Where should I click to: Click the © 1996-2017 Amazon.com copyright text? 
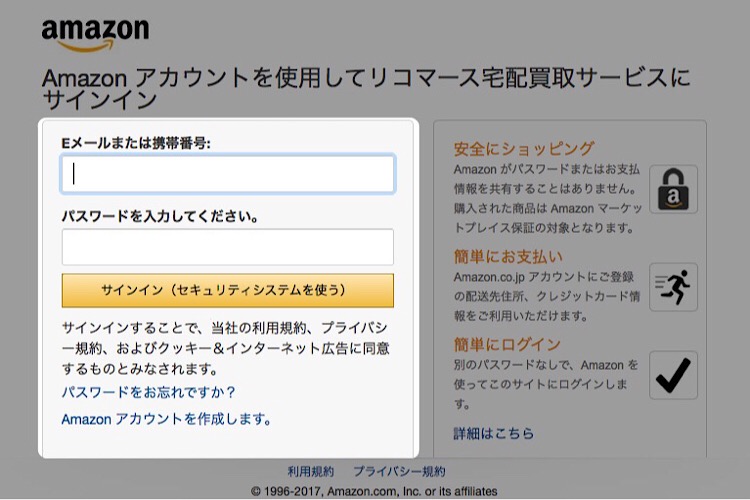click(x=374, y=491)
